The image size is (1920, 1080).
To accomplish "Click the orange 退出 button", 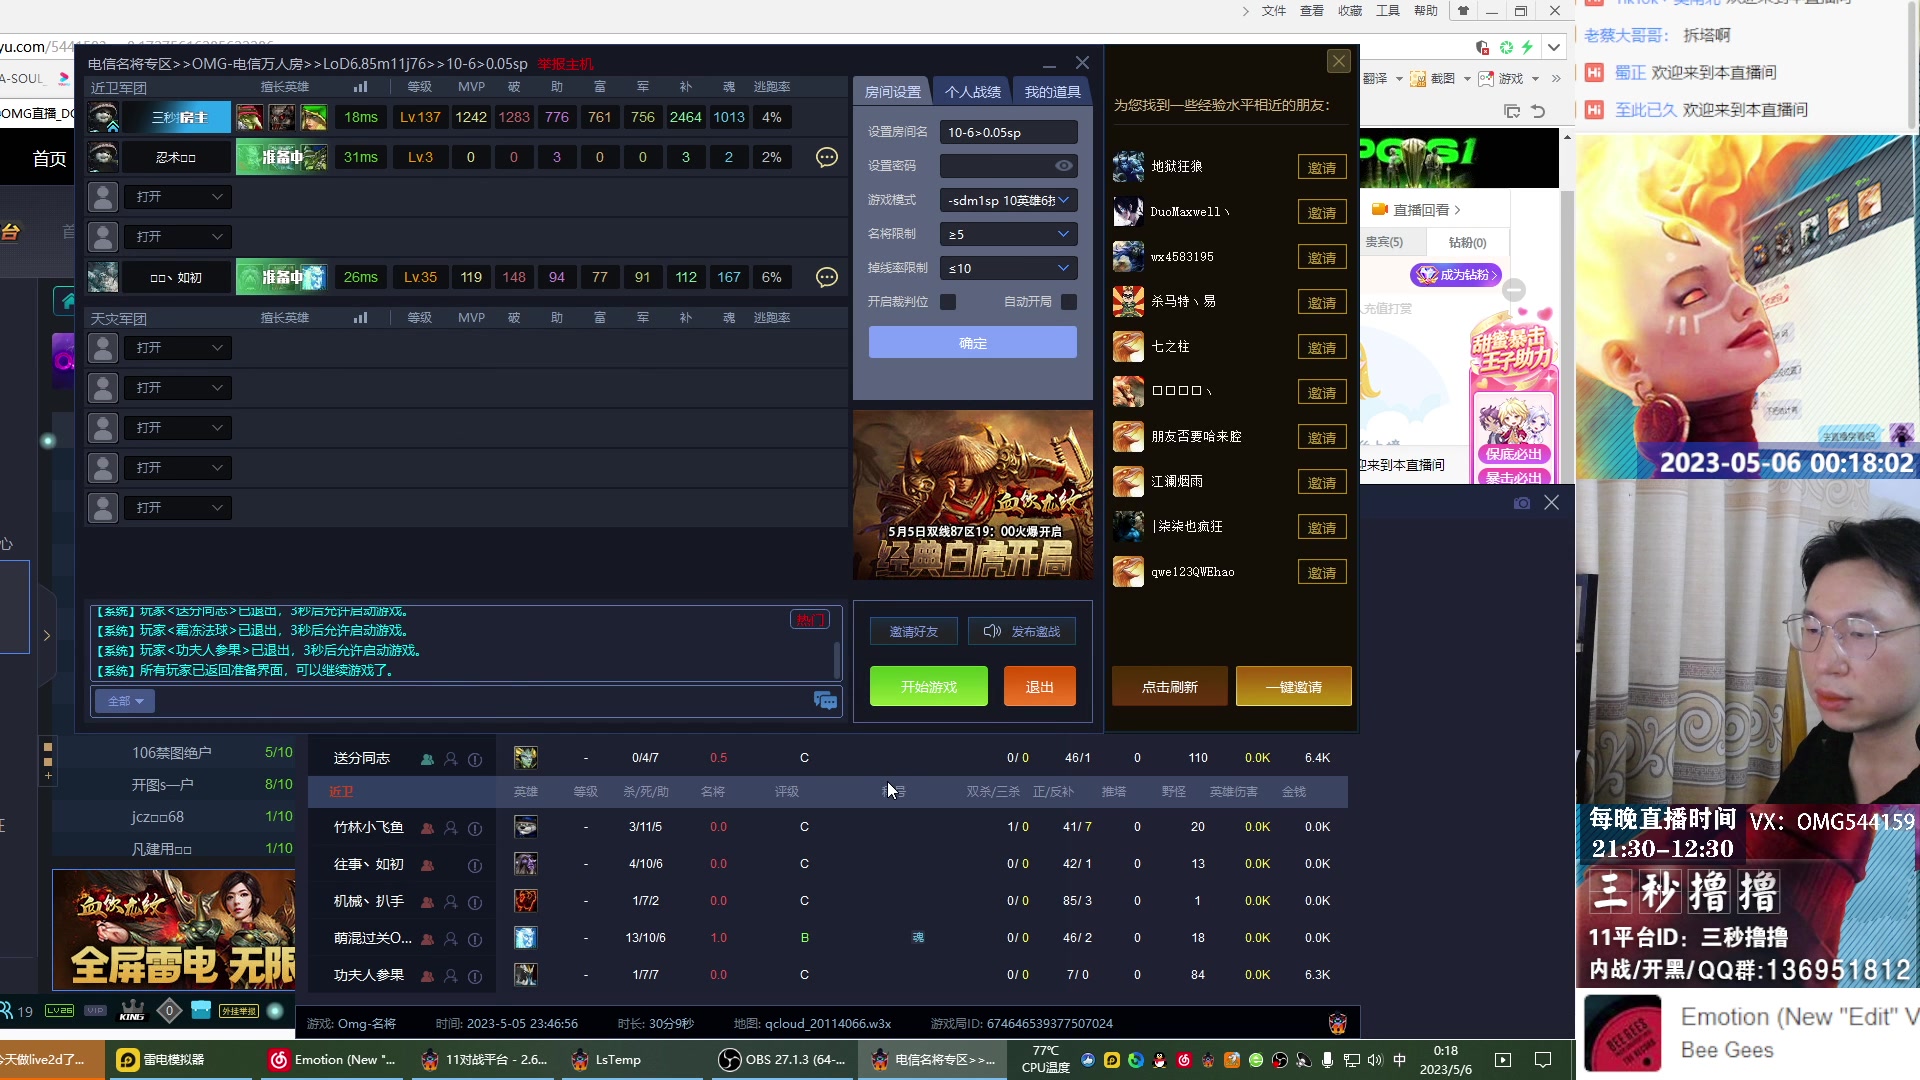I will 1040,687.
